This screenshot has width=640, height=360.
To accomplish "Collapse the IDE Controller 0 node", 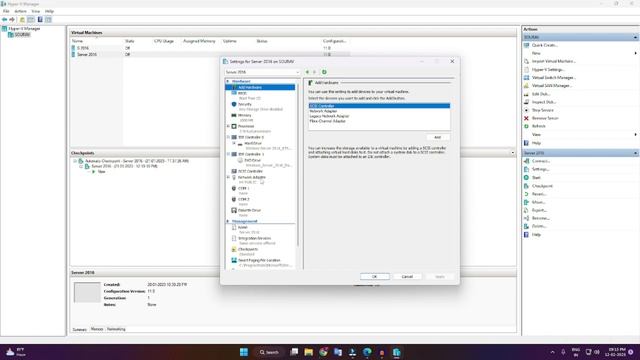I will pos(228,137).
